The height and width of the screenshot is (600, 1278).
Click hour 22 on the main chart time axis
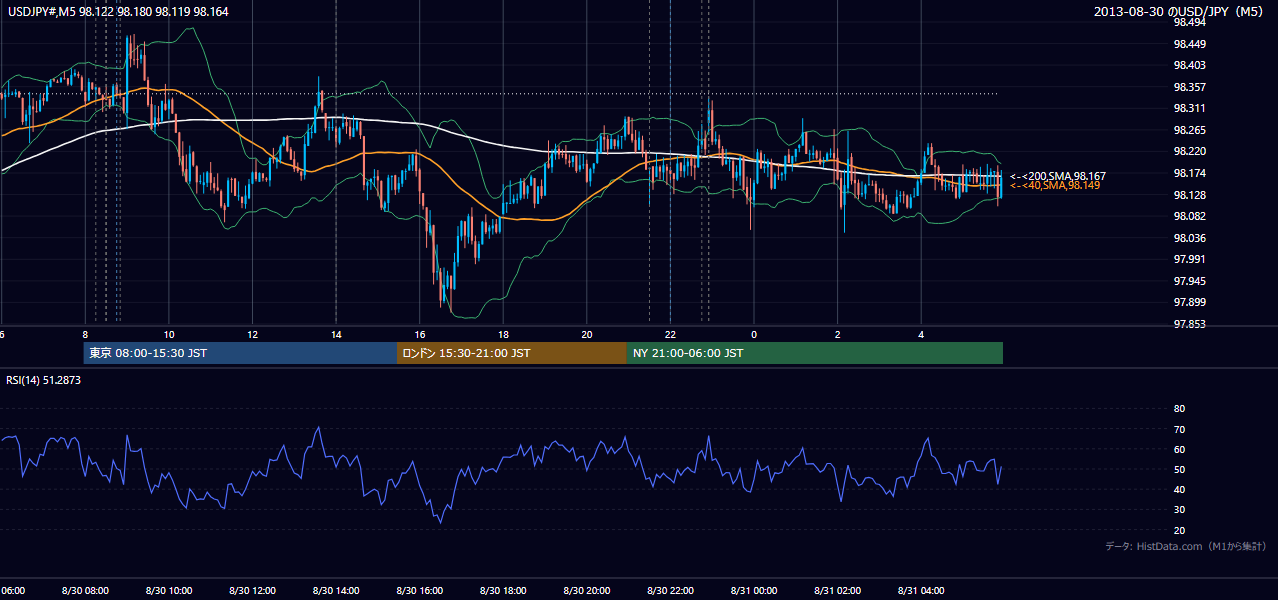point(670,334)
